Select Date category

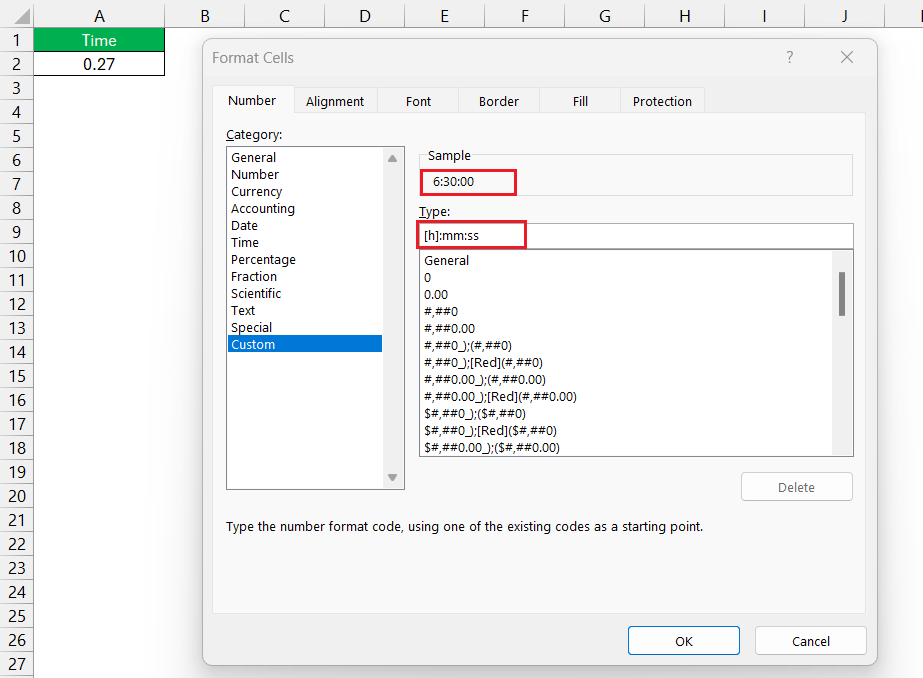pyautogui.click(x=305, y=225)
